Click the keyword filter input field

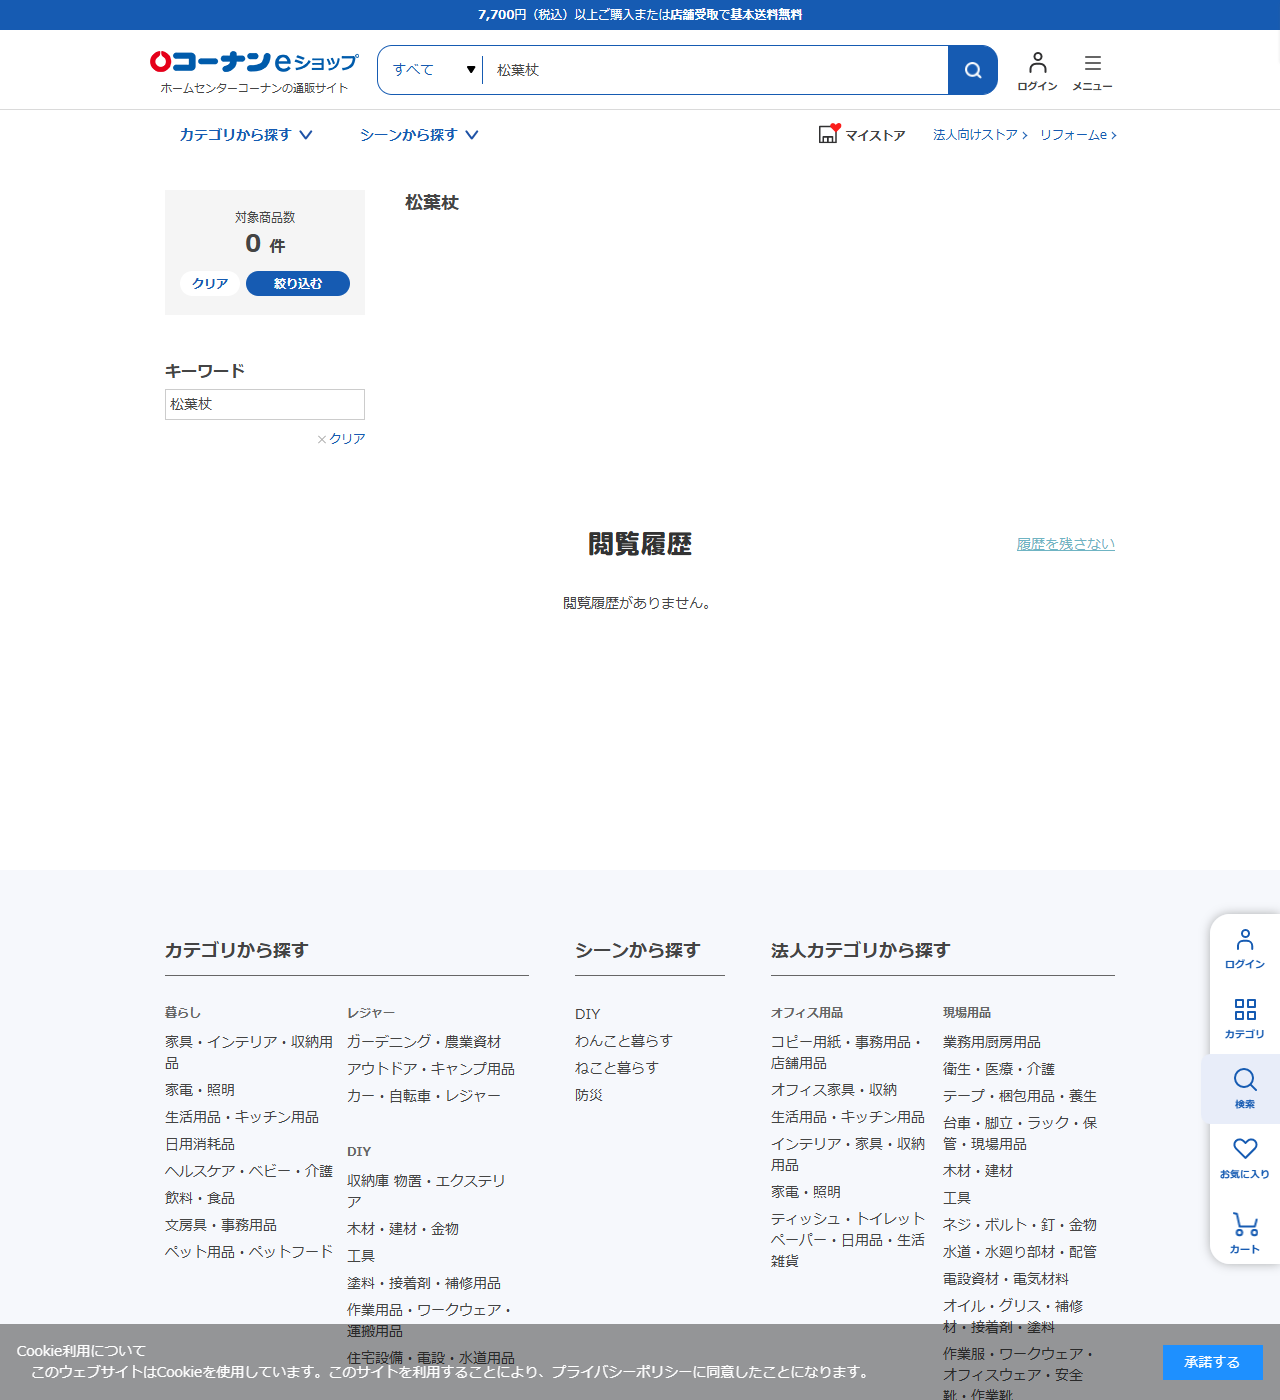pyautogui.click(x=265, y=404)
